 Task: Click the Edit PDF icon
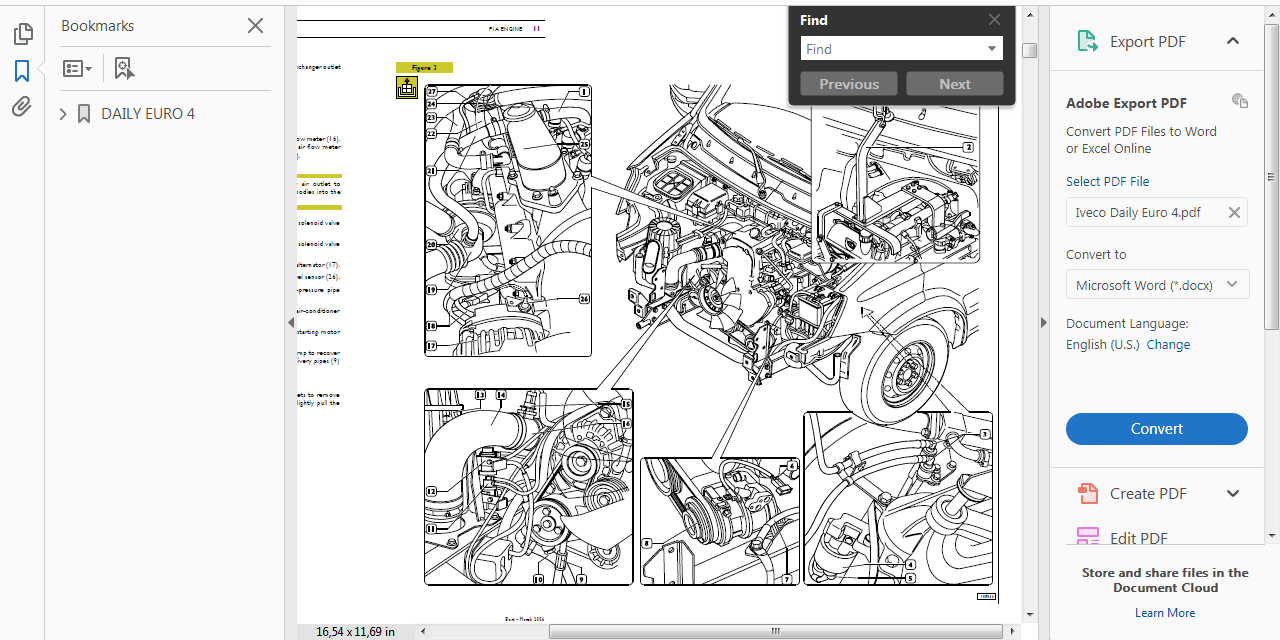[1087, 538]
